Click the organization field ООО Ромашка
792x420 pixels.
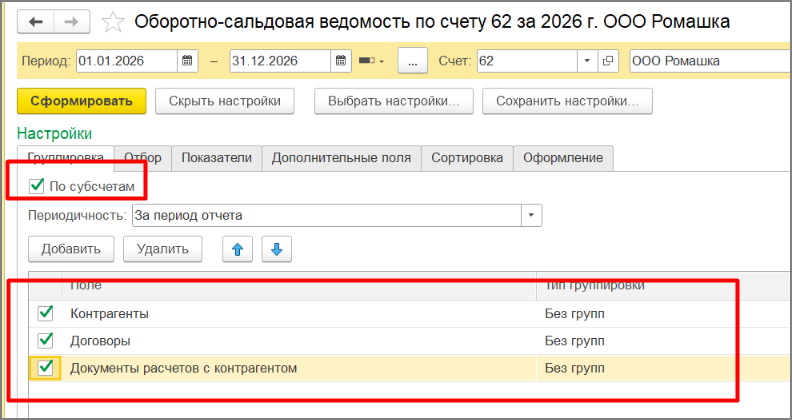coord(705,61)
